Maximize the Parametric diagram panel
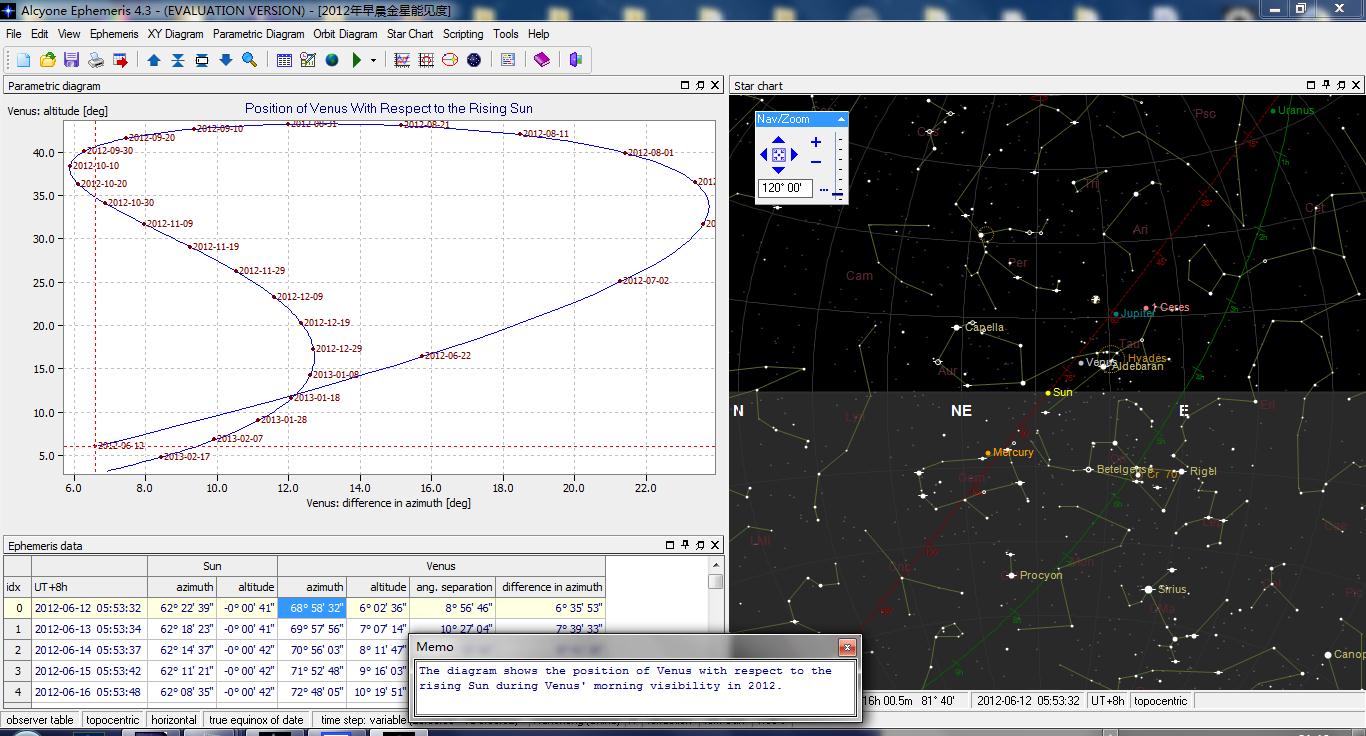The height and width of the screenshot is (736, 1366). click(685, 86)
